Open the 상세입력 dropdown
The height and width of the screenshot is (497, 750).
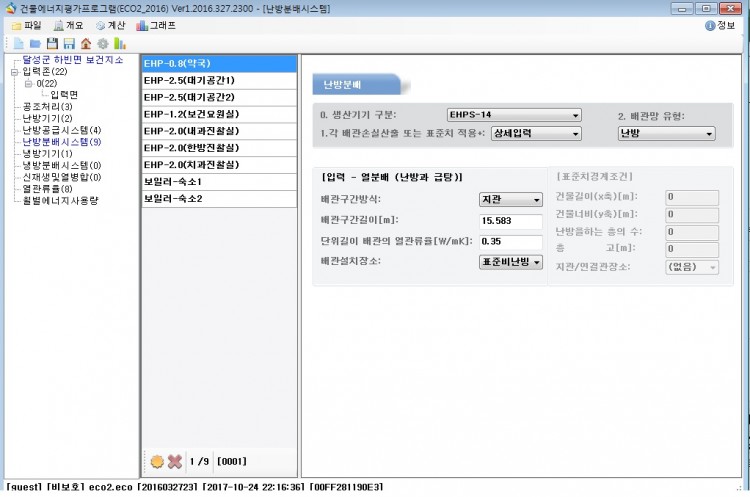click(x=535, y=133)
